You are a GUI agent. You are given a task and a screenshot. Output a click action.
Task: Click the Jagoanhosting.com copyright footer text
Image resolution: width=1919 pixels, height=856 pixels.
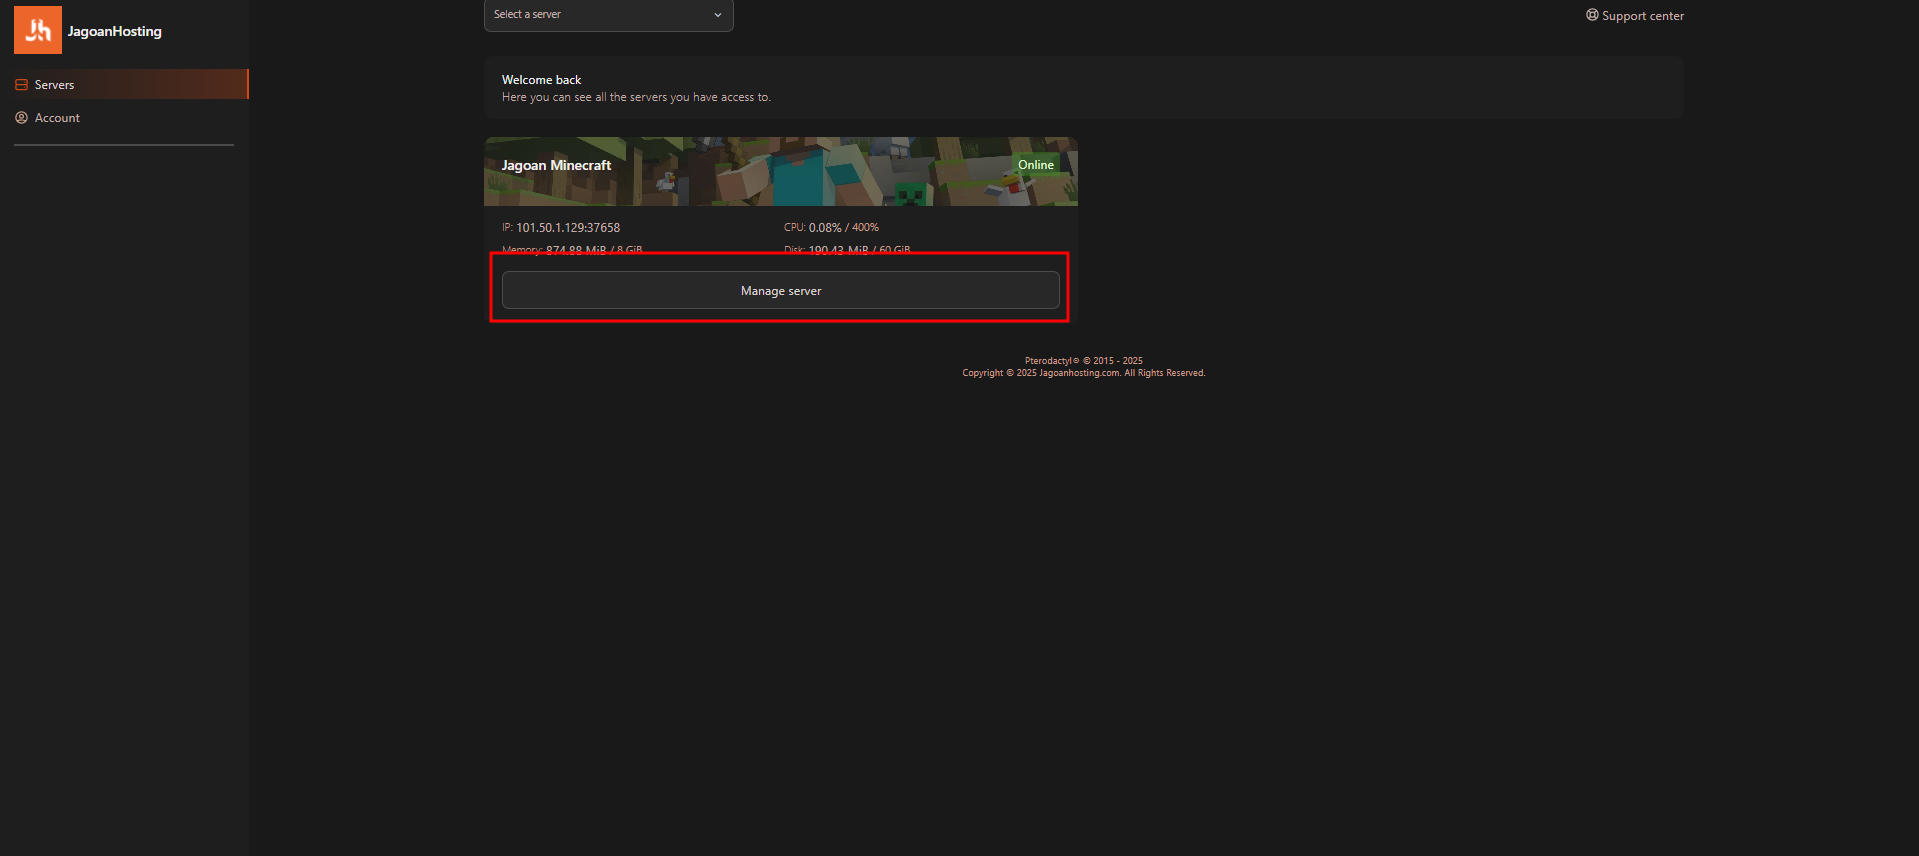click(1084, 373)
